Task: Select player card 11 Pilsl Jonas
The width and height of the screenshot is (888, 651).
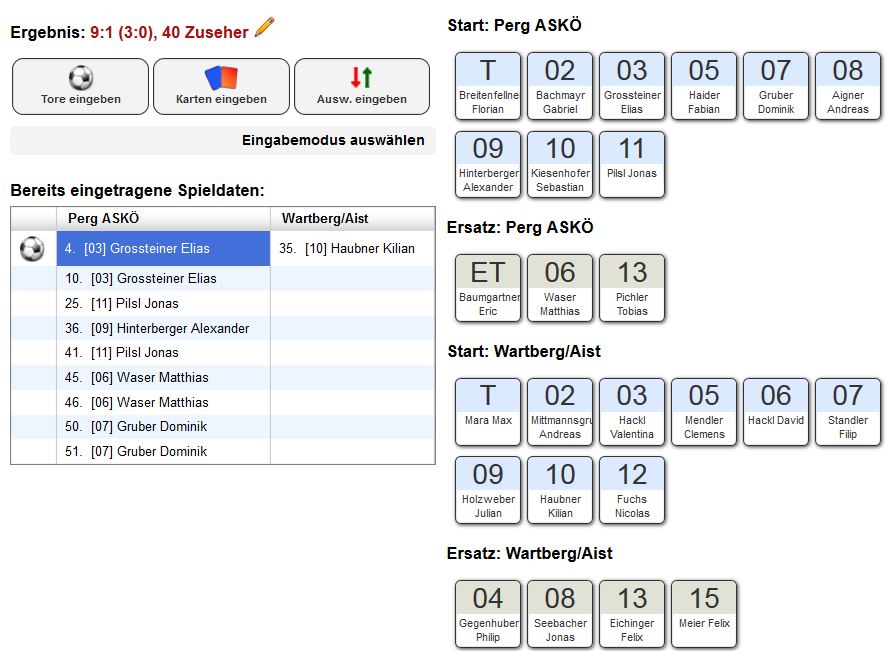Action: 632,164
